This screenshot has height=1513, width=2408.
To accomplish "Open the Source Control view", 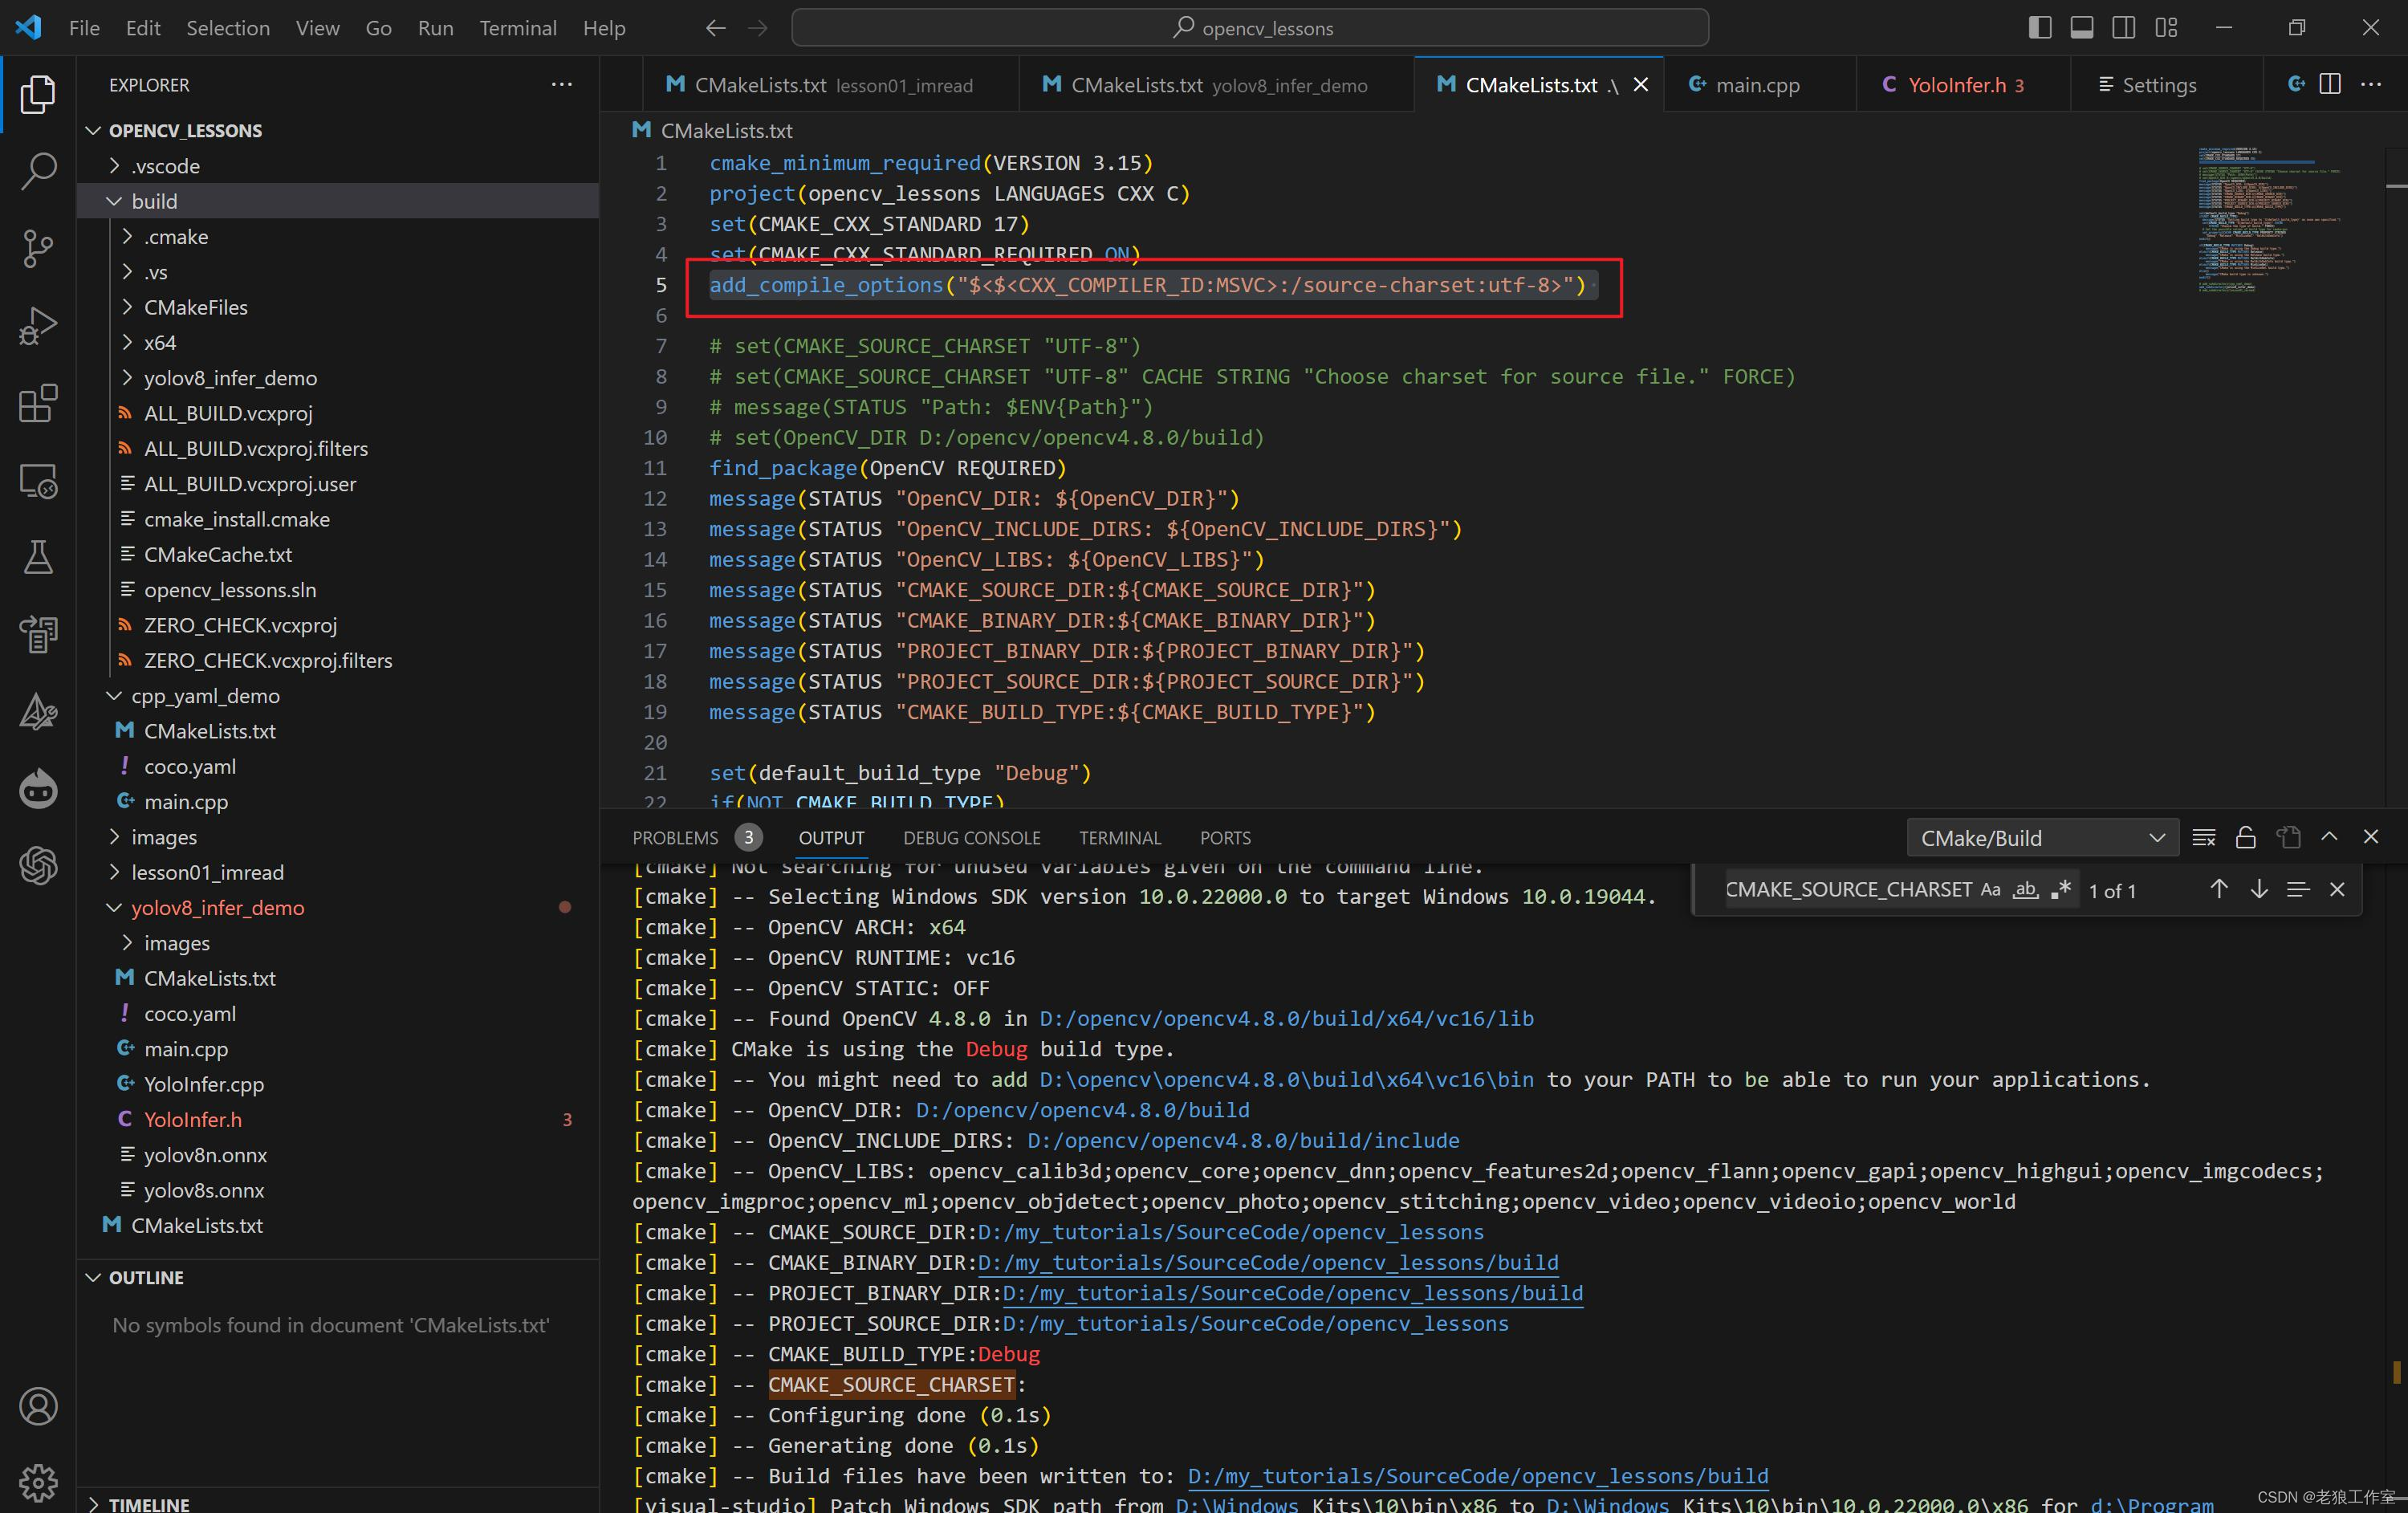I will pos(38,249).
